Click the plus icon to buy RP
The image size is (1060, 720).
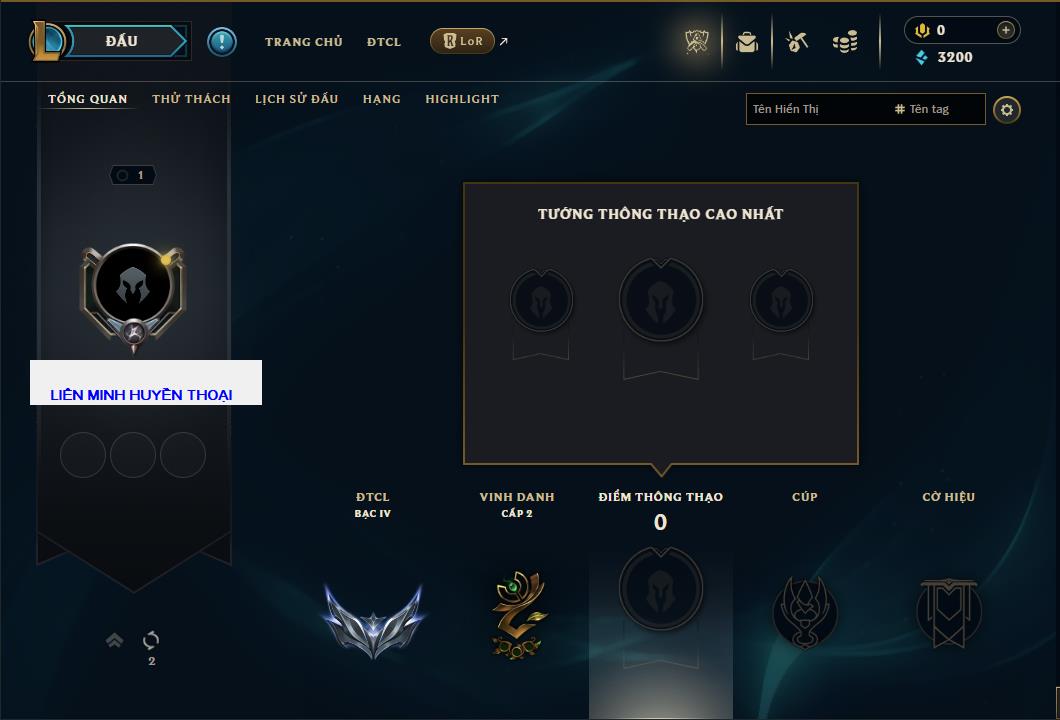(x=1006, y=30)
